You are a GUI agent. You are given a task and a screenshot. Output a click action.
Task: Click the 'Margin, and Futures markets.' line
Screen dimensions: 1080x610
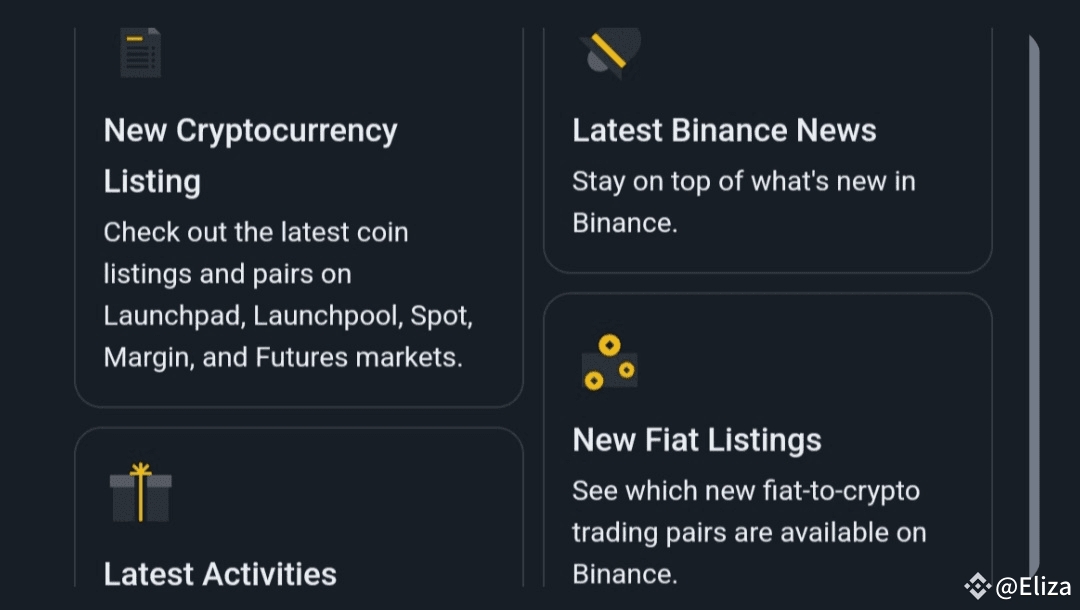click(x=283, y=357)
